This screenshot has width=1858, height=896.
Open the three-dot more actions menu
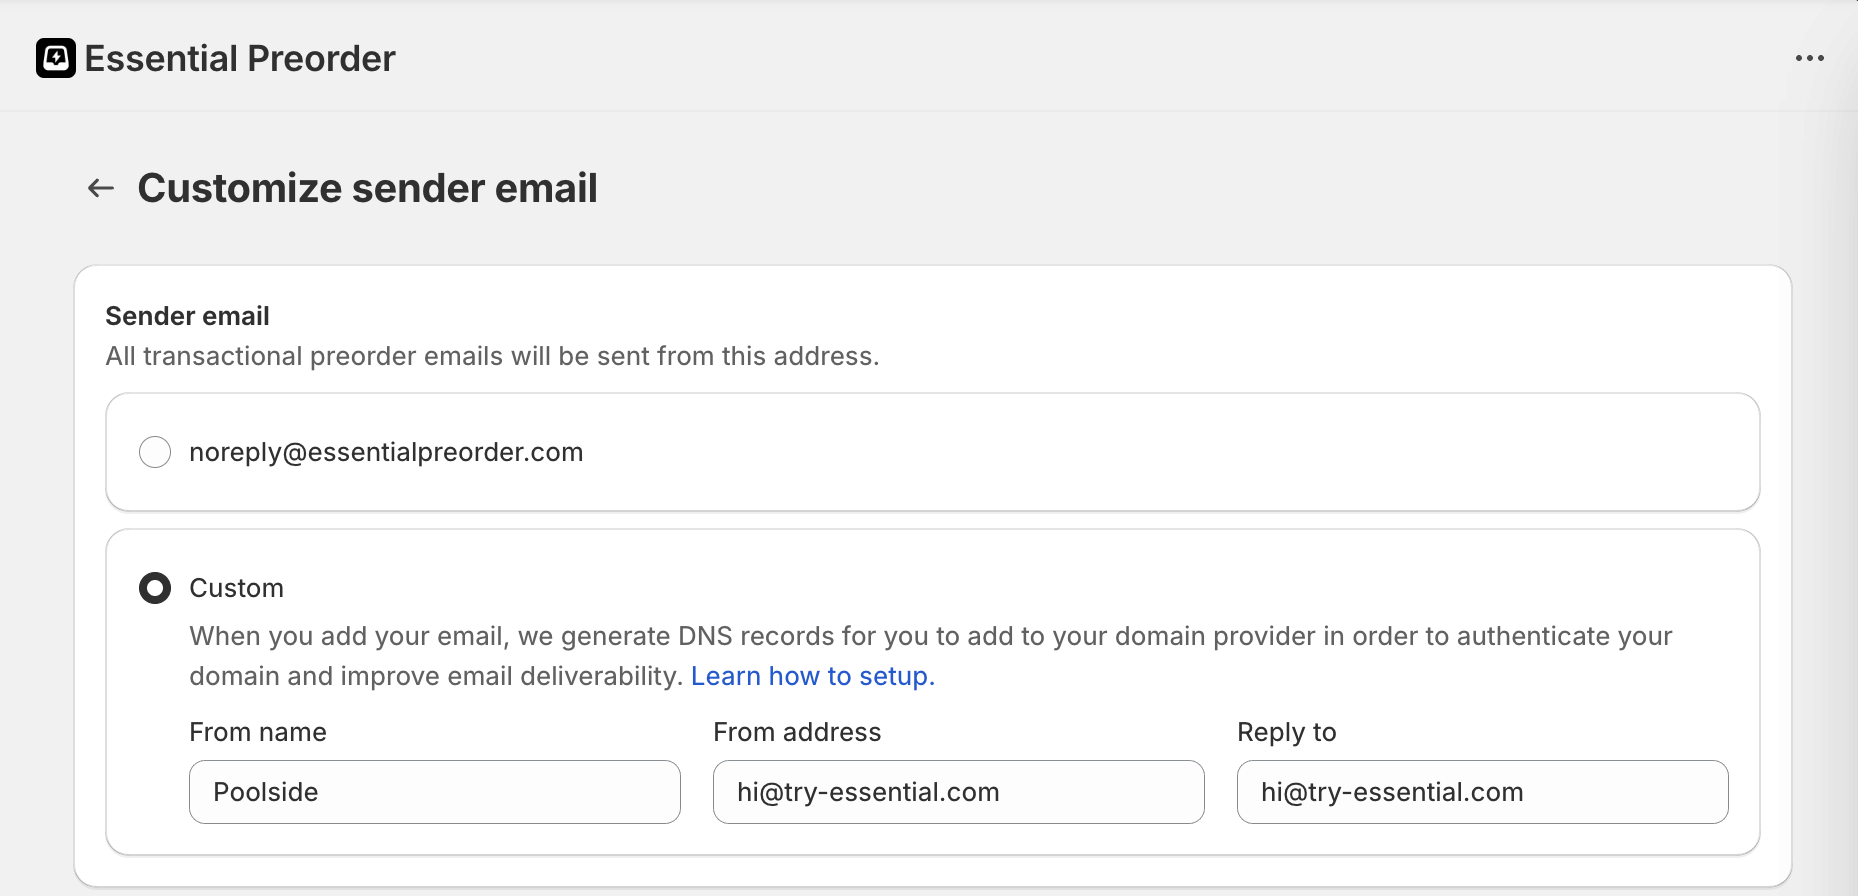(1809, 58)
